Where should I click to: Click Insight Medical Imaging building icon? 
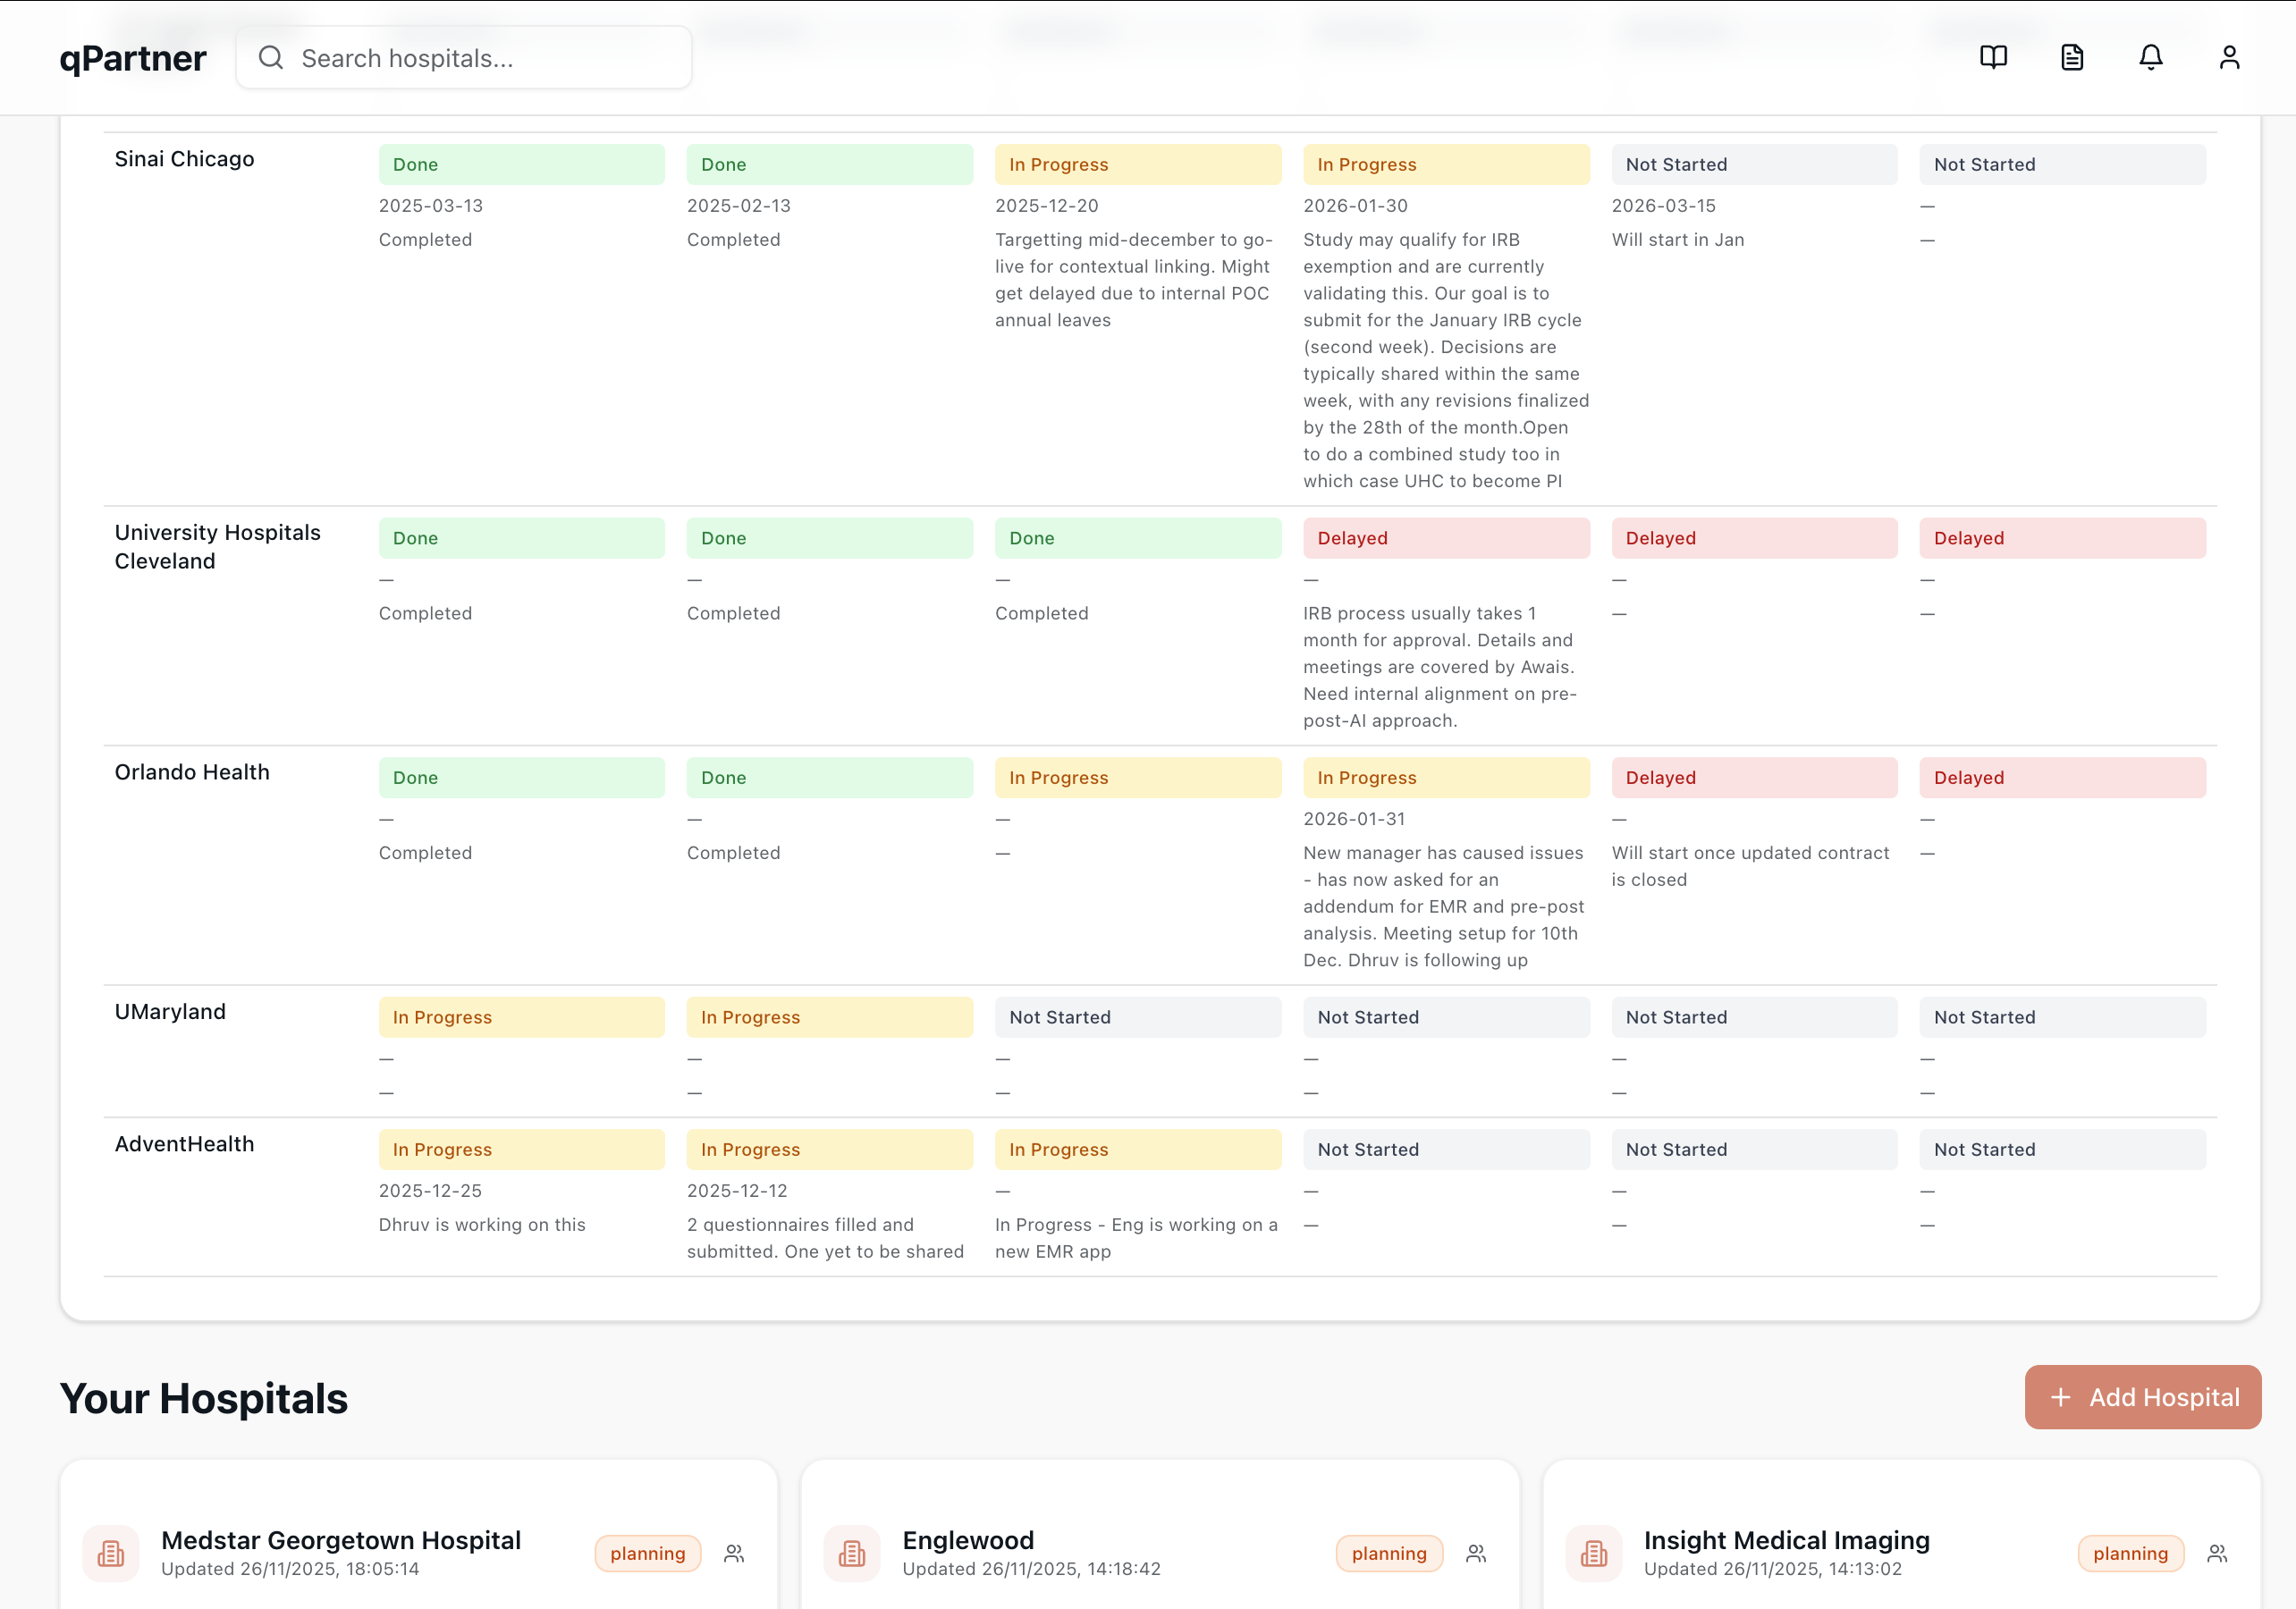tap(1593, 1553)
